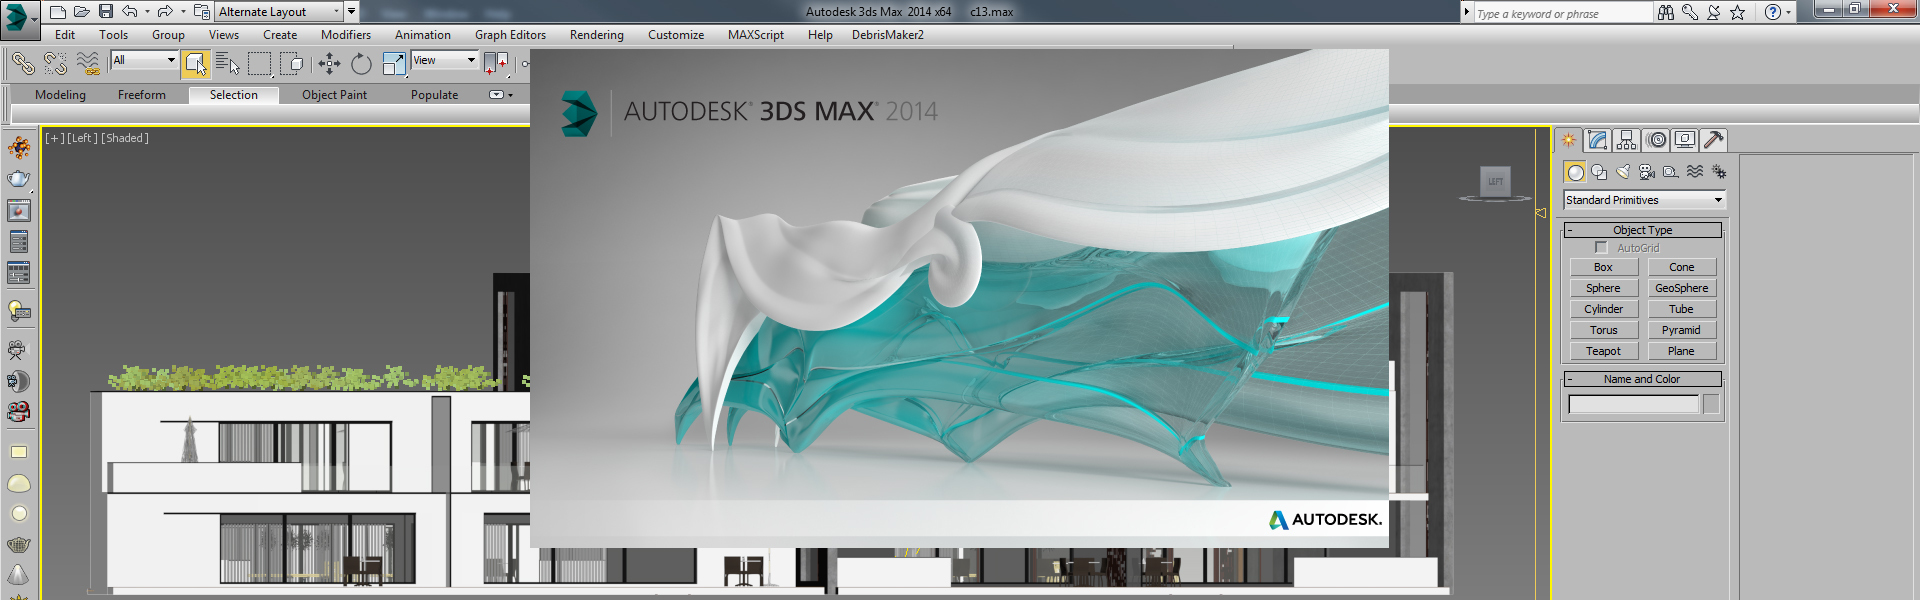1920x600 pixels.
Task: Create a Teapot primitive
Action: (x=1603, y=351)
